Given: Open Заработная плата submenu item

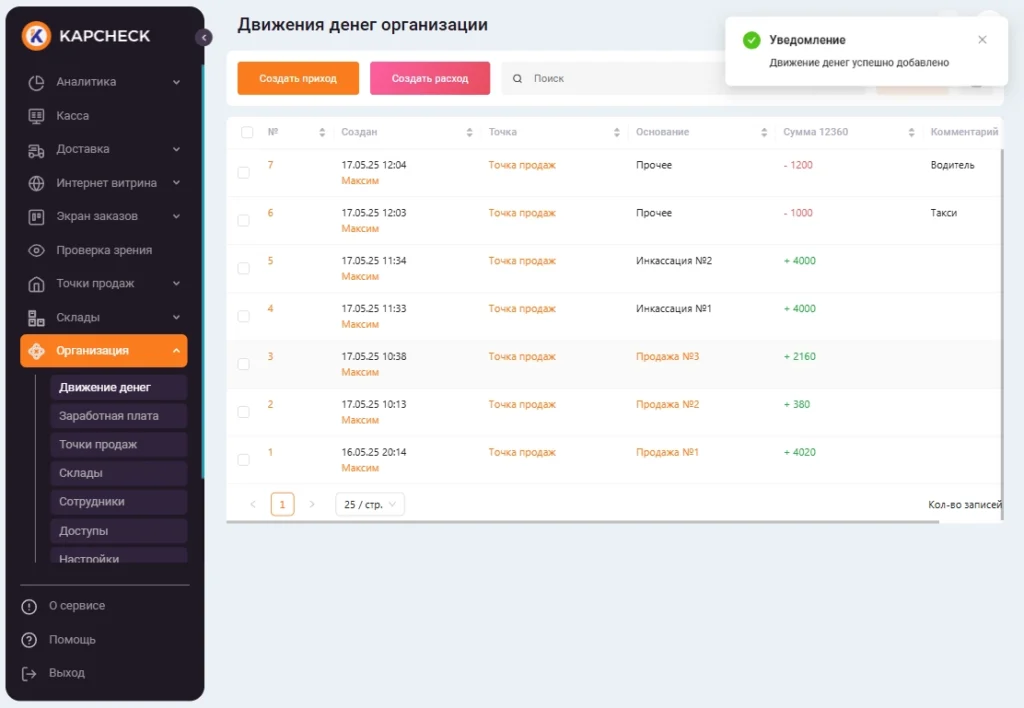Looking at the screenshot, I should click(x=108, y=416).
